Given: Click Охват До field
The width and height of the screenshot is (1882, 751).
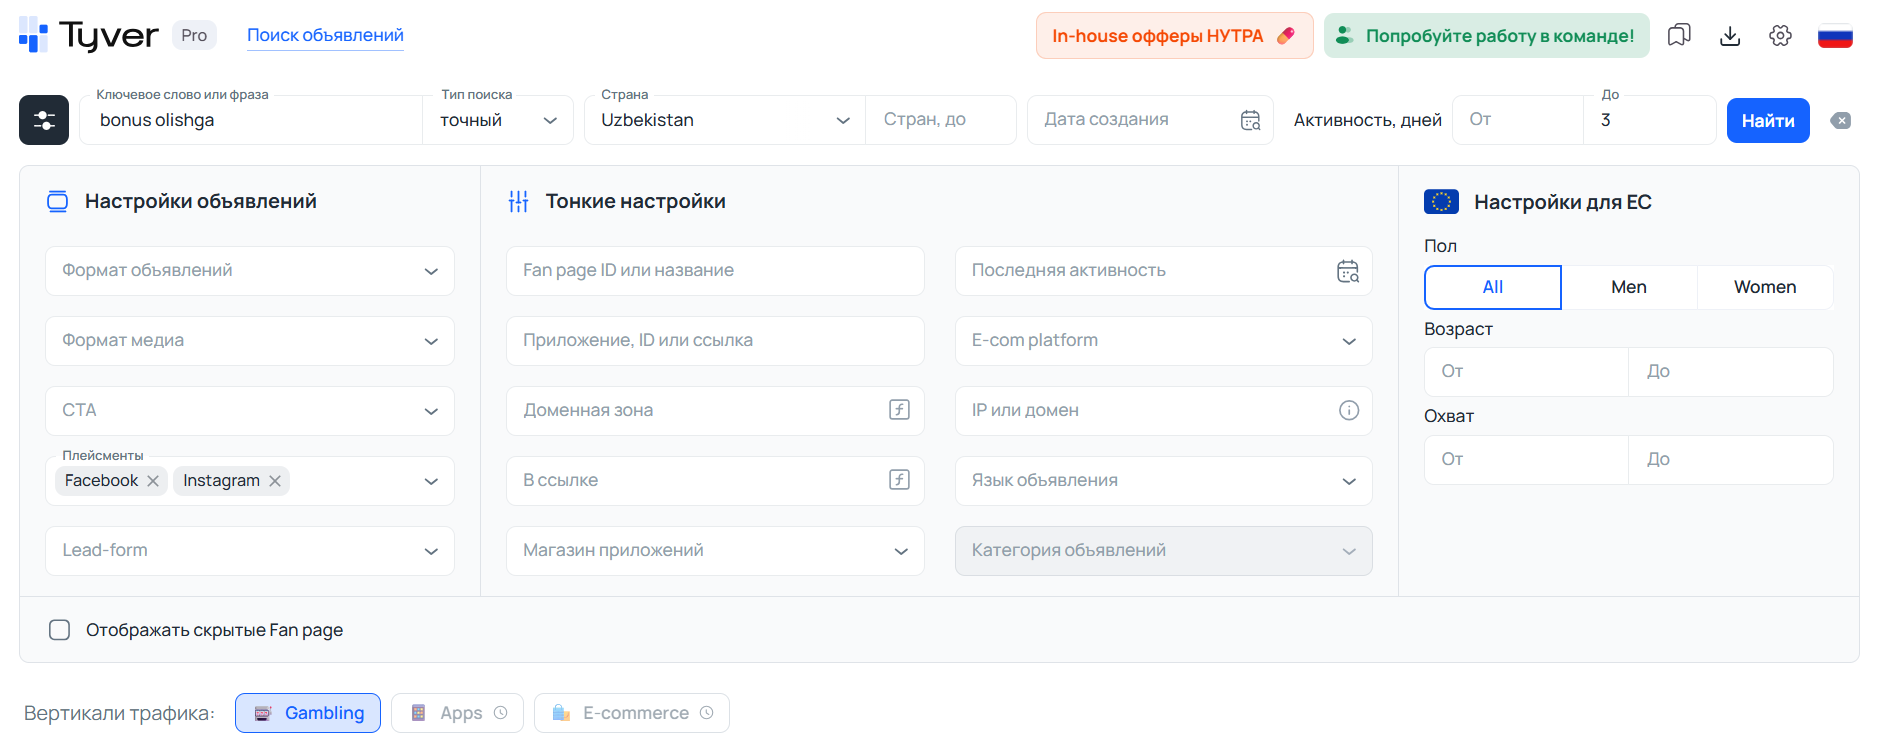Looking at the screenshot, I should click(1731, 460).
